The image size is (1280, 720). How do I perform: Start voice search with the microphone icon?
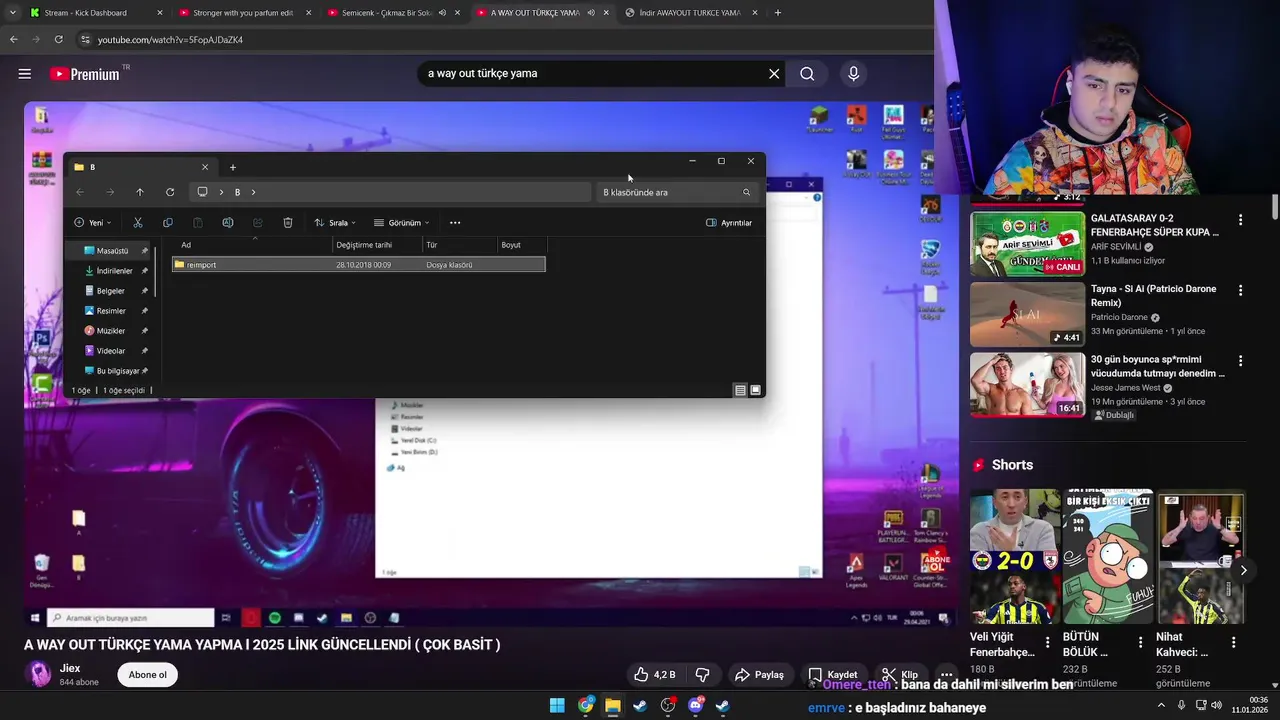[853, 74]
